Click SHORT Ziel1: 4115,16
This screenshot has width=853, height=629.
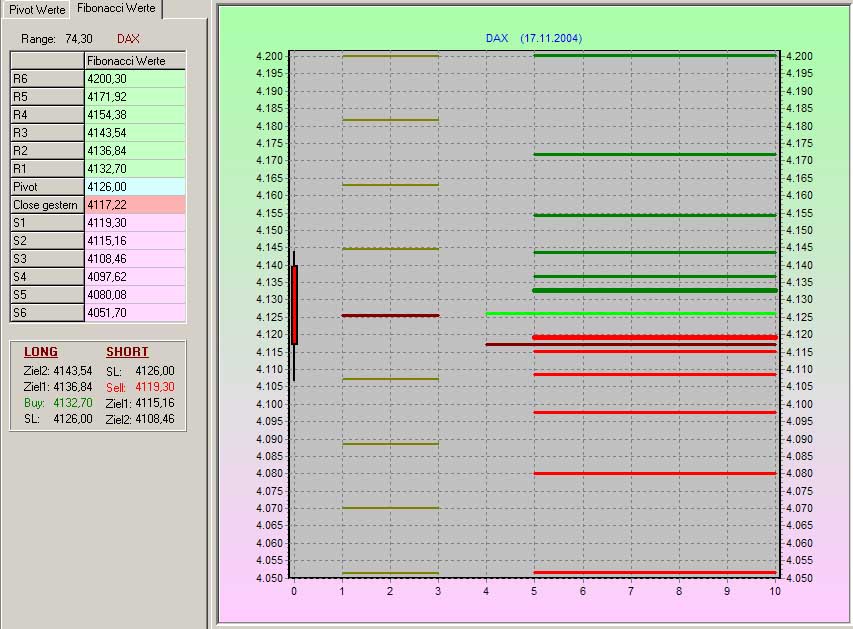click(x=140, y=403)
